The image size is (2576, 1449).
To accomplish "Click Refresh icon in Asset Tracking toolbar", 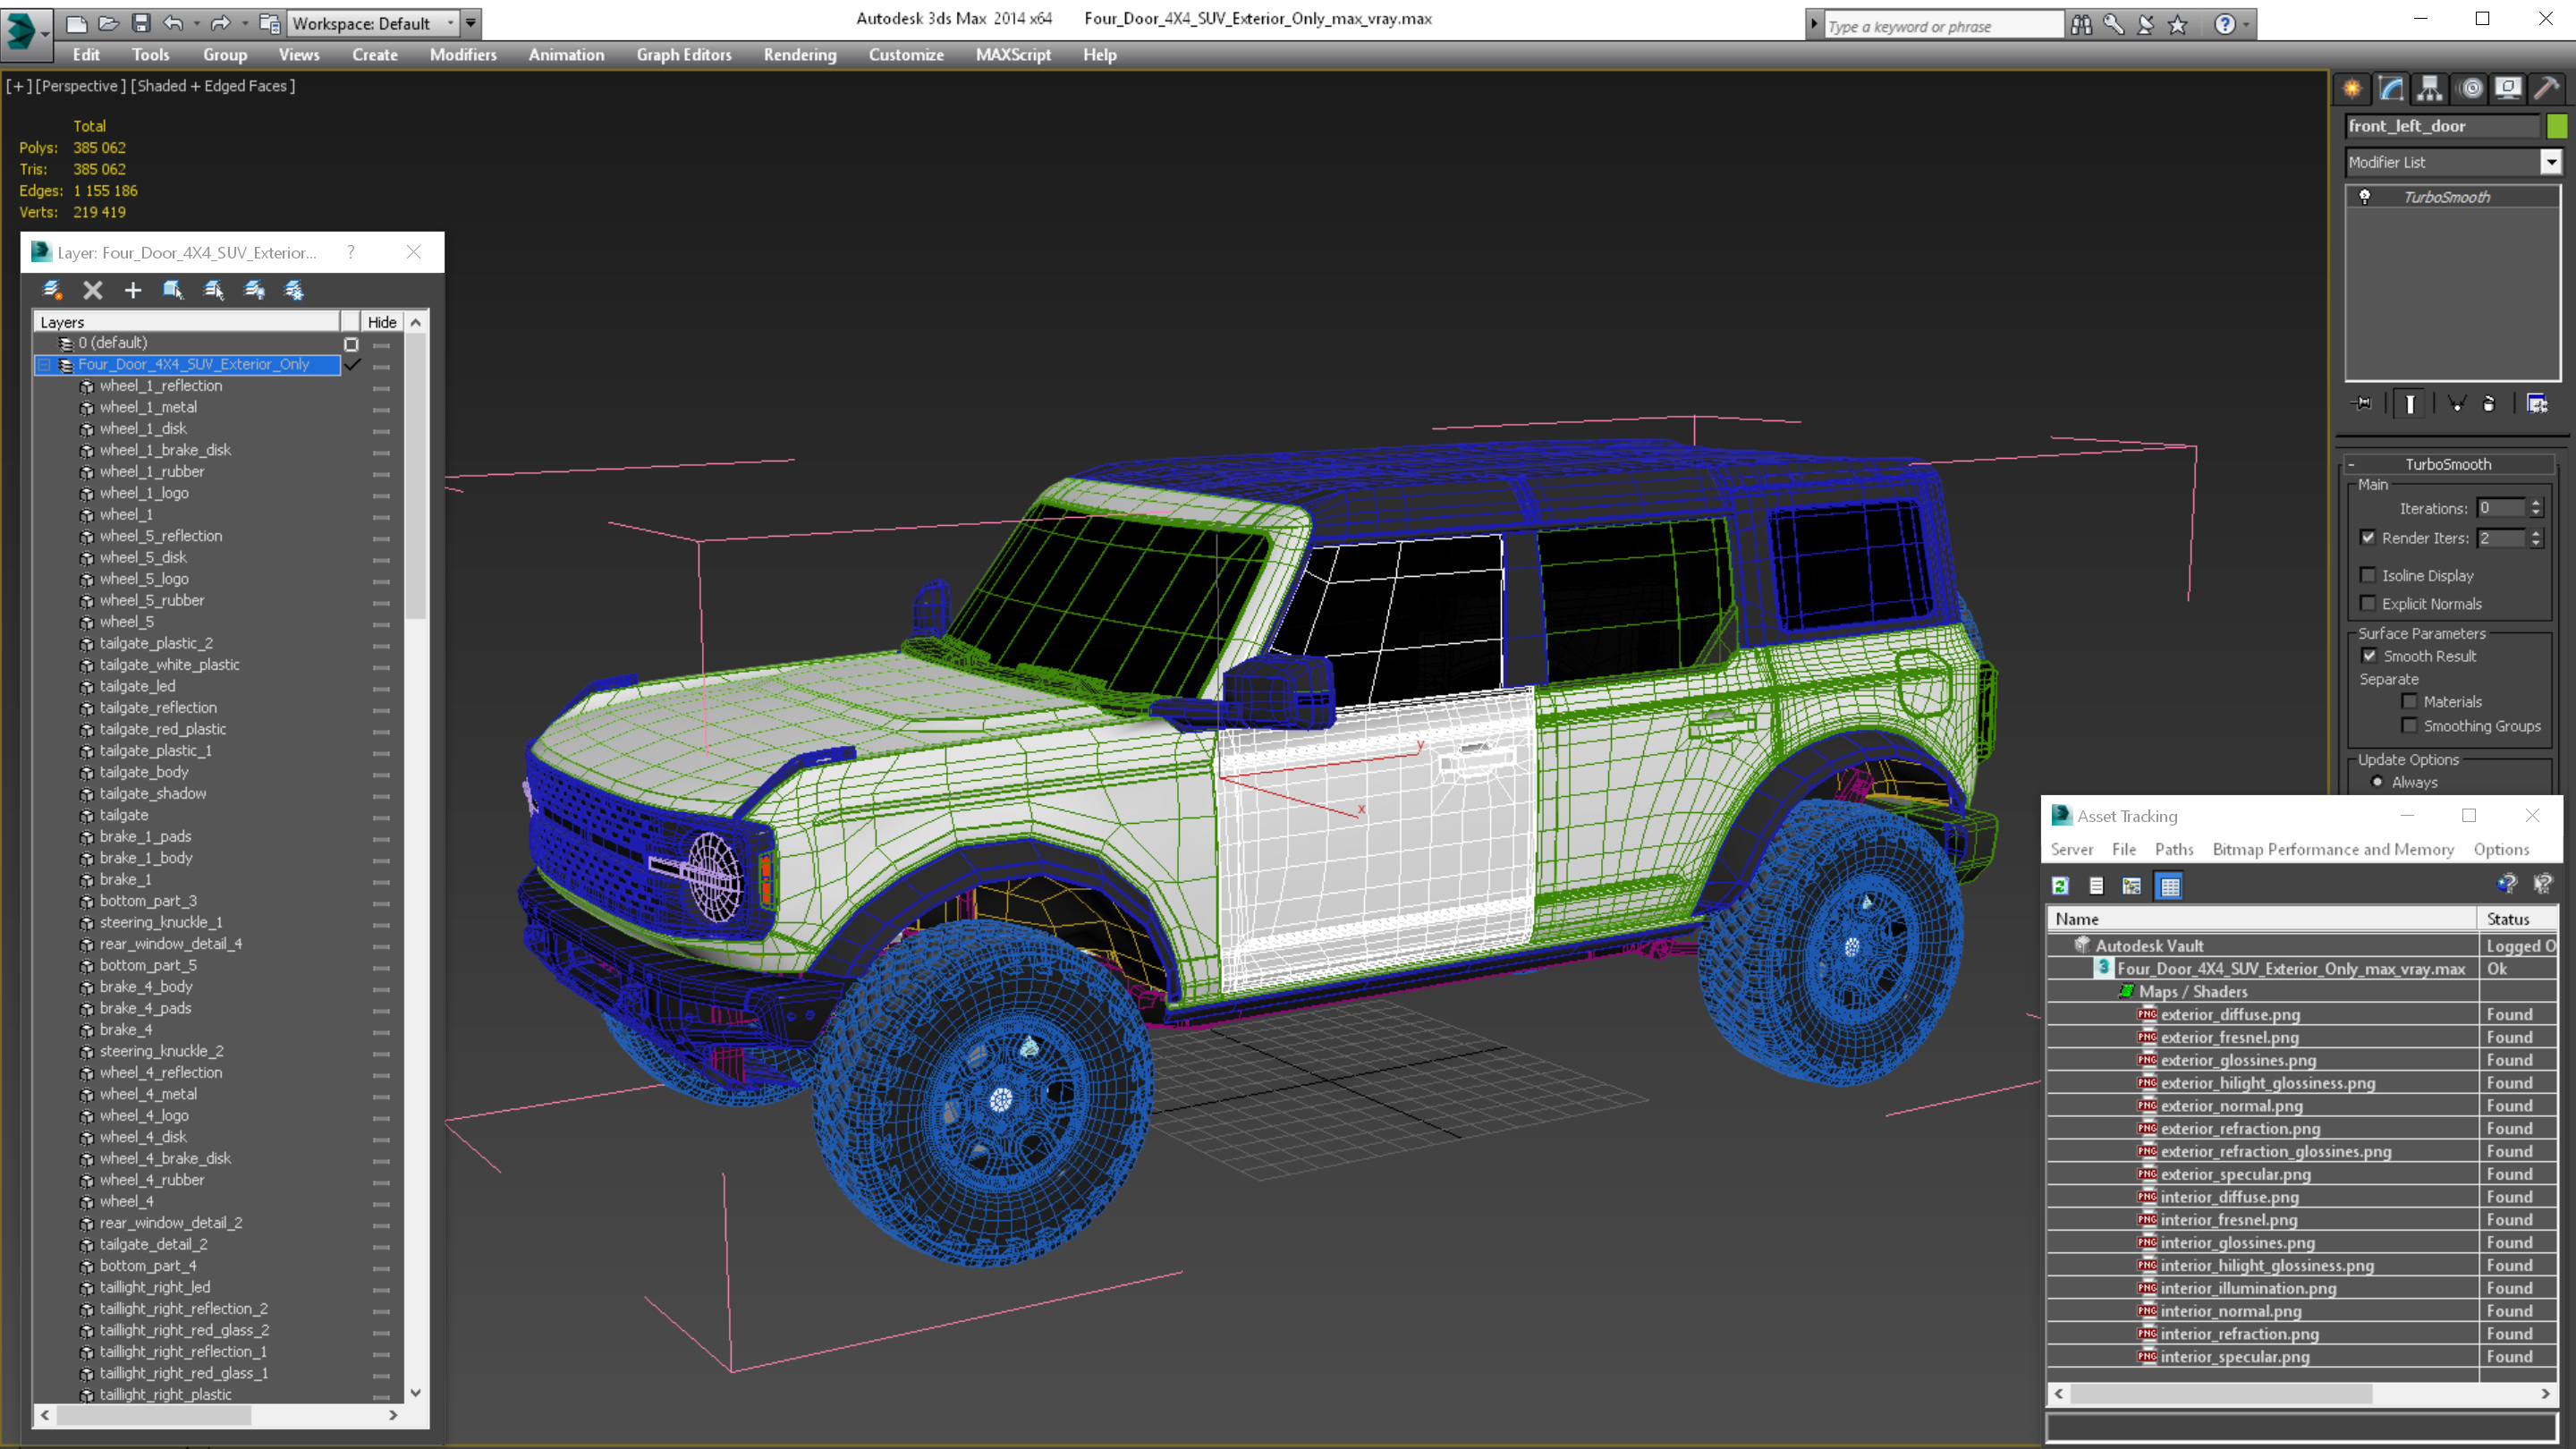I will click(x=2060, y=886).
